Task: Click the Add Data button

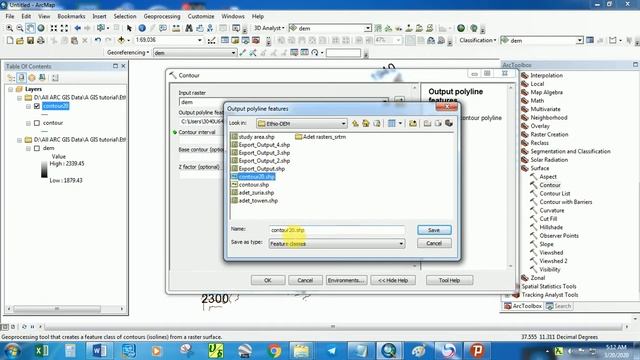Action: coord(121,40)
